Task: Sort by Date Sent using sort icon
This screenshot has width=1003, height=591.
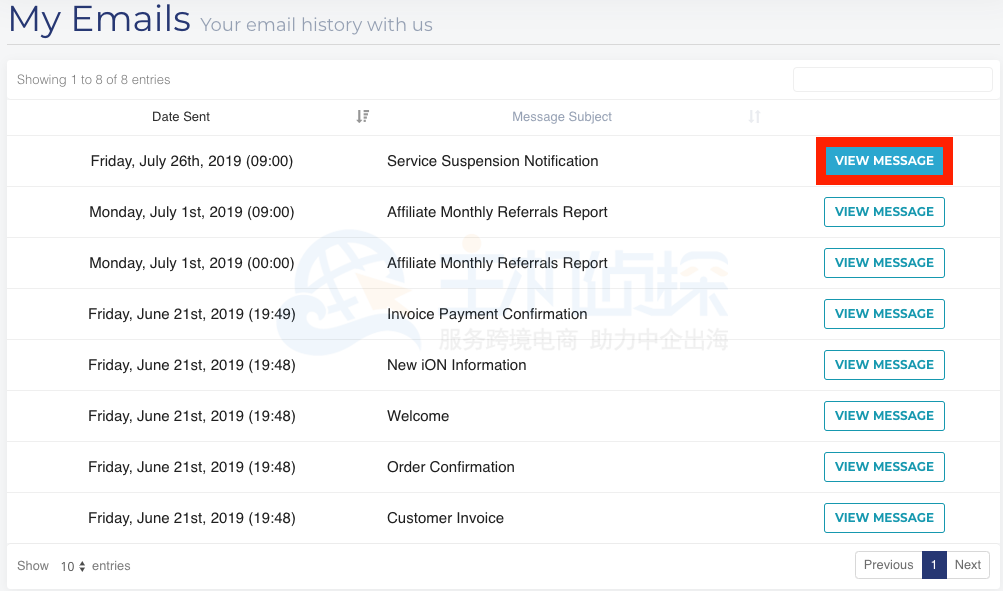Action: click(x=362, y=117)
